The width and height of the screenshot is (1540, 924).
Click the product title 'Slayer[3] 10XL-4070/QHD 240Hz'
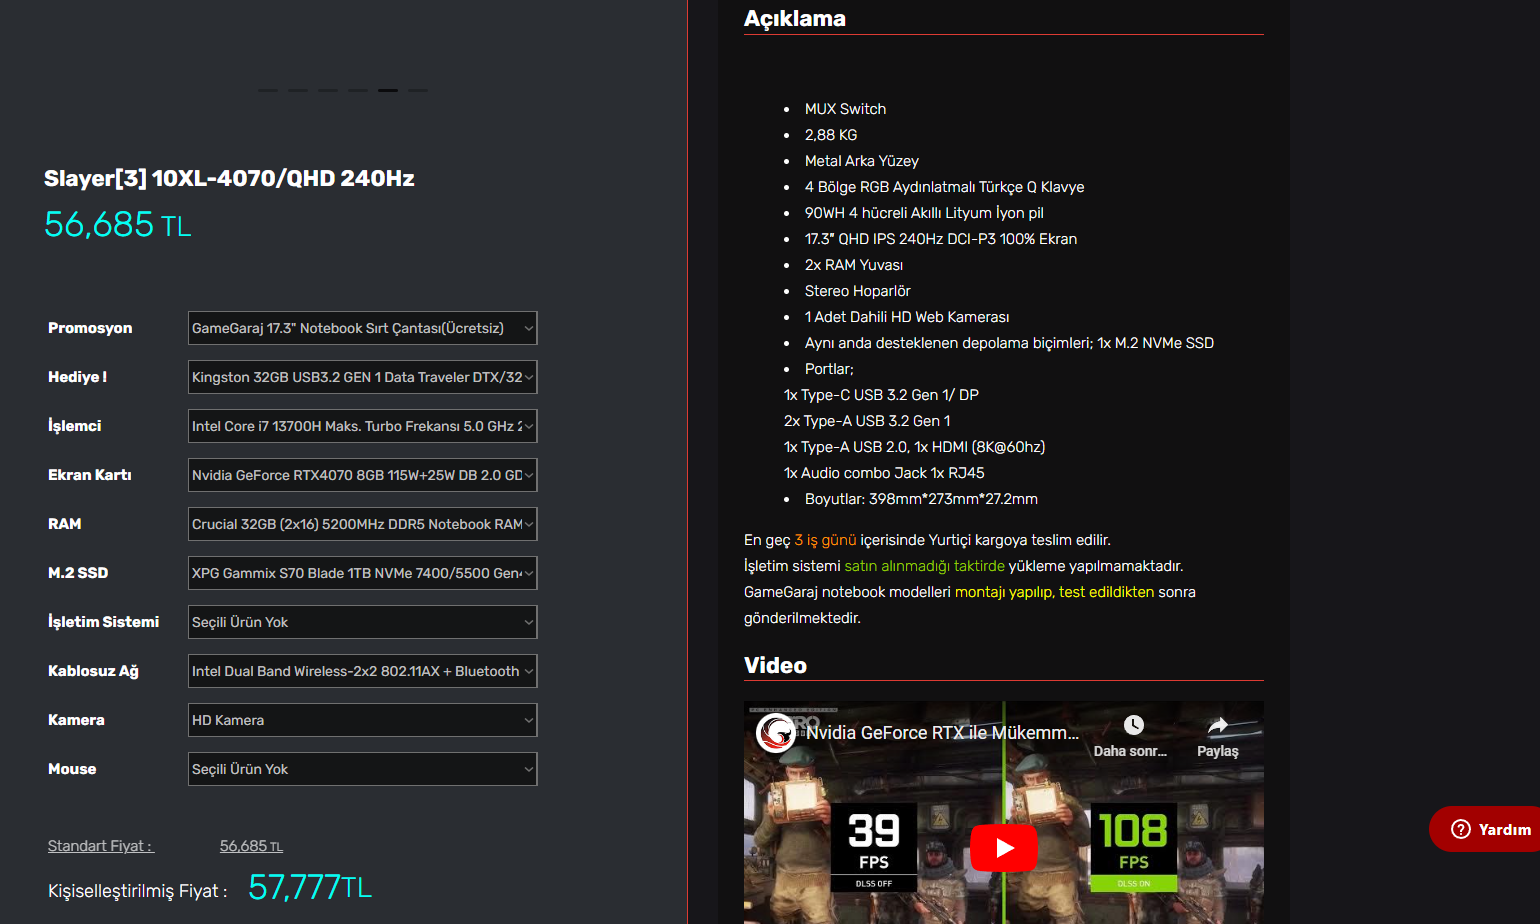tap(229, 178)
